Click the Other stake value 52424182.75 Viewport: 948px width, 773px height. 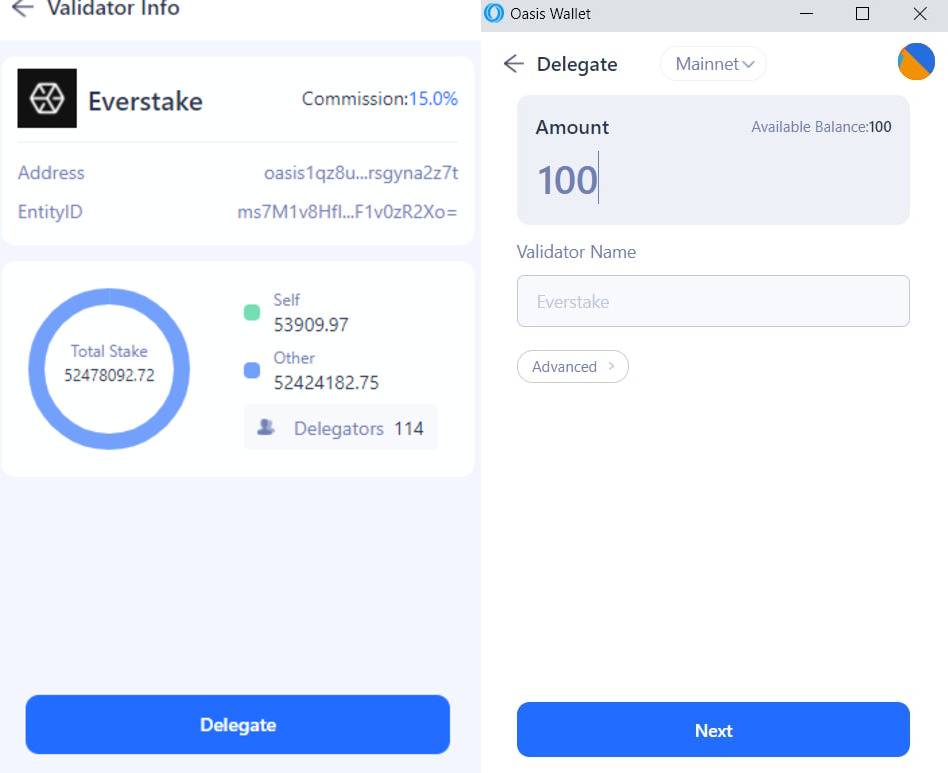(326, 383)
